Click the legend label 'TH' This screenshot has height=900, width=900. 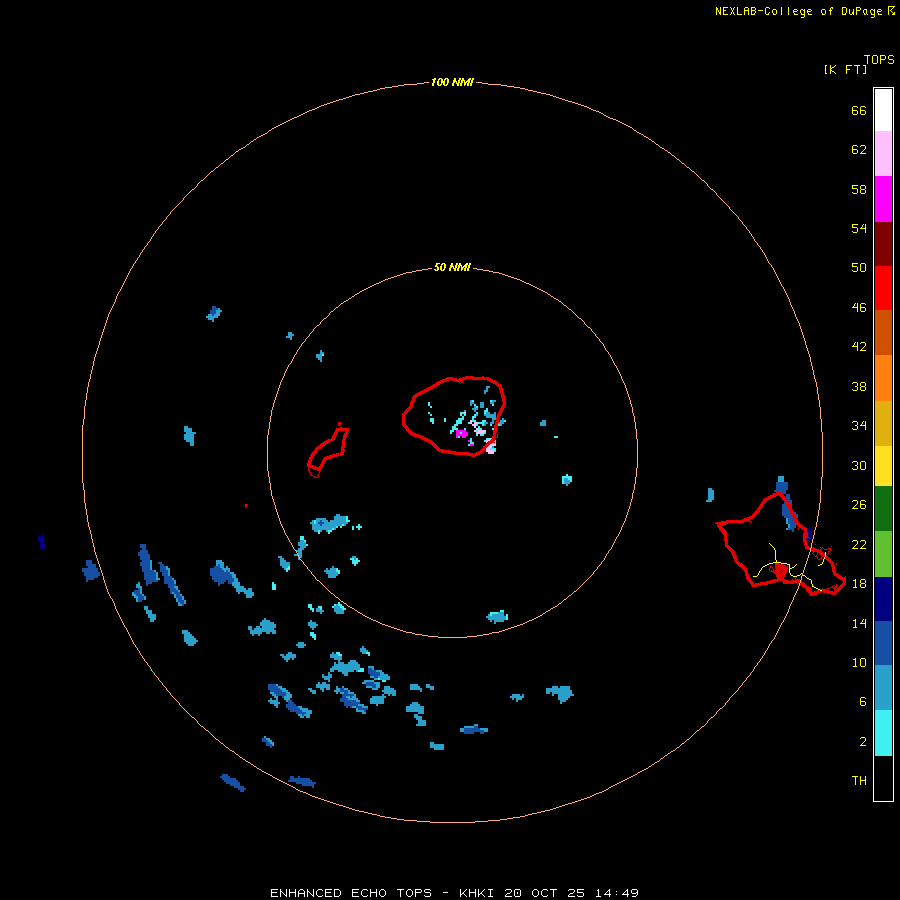[x=859, y=781]
